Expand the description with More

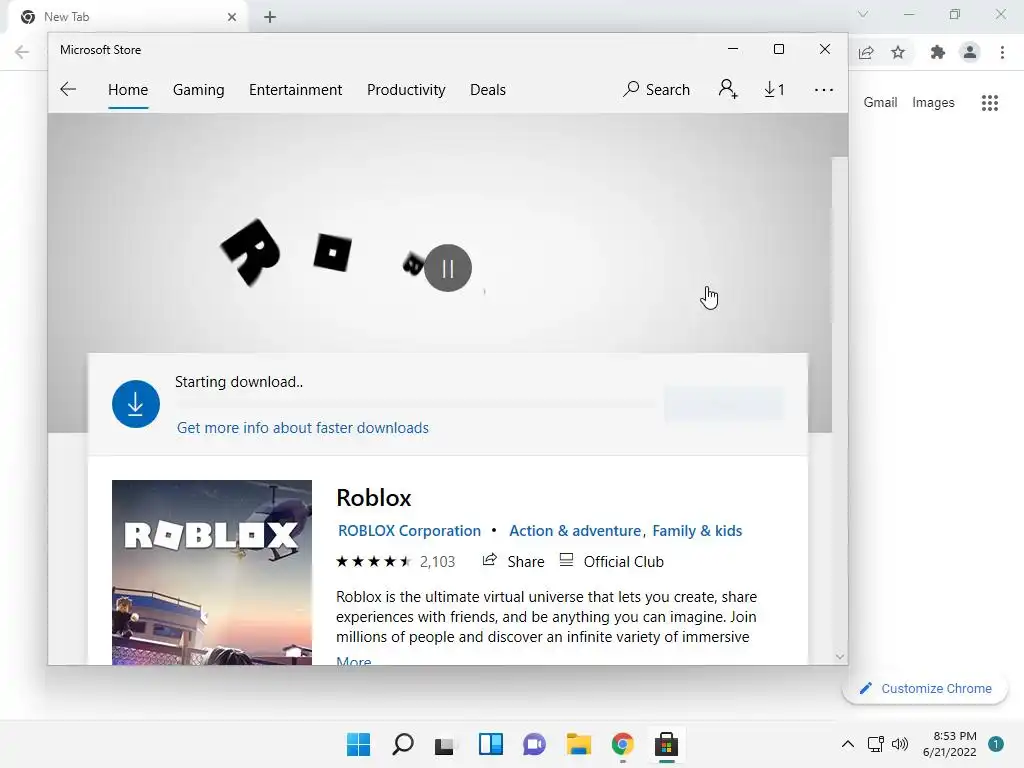click(353, 660)
